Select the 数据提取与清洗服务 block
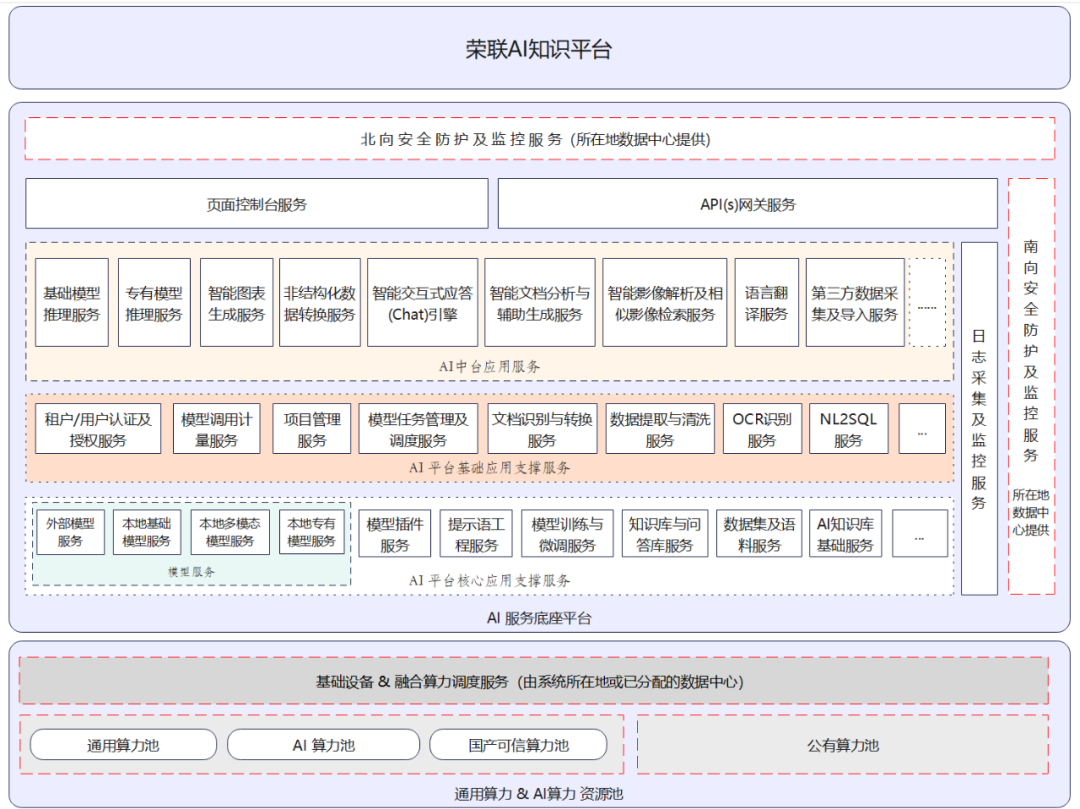 point(660,428)
